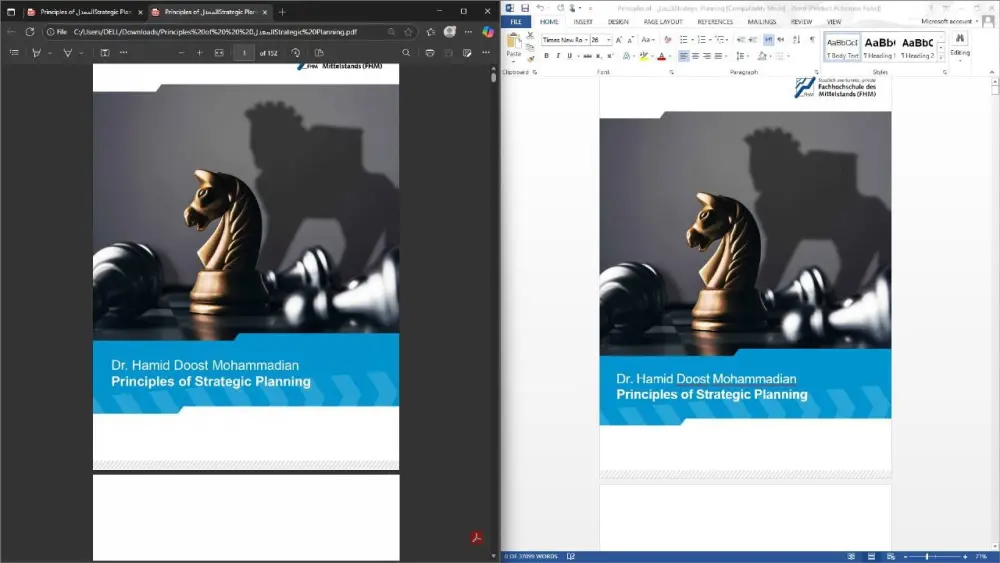Image resolution: width=1000 pixels, height=563 pixels.
Task: Switch PDF page view layout
Action: [x=319, y=53]
